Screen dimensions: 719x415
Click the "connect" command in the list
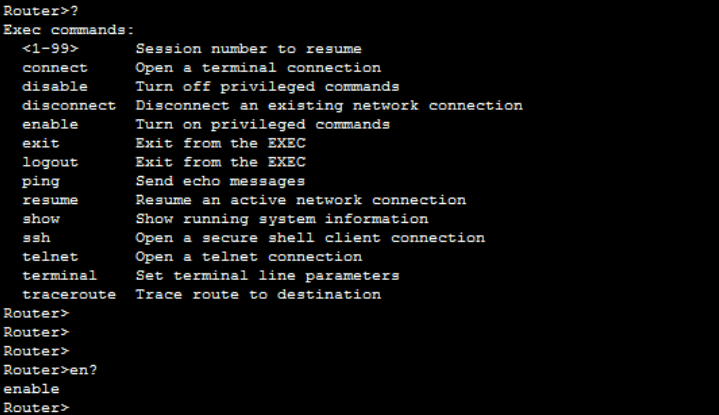click(55, 68)
